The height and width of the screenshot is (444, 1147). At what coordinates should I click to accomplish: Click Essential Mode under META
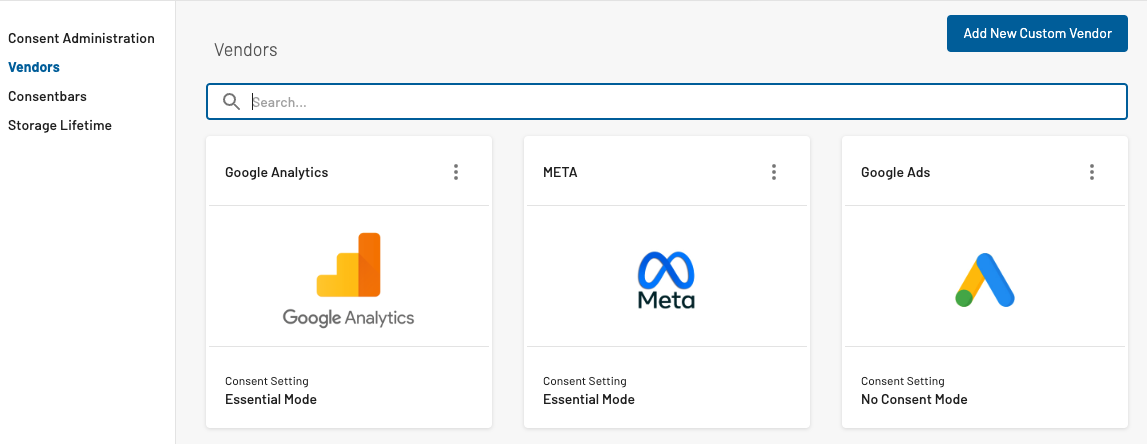pyautogui.click(x=589, y=399)
